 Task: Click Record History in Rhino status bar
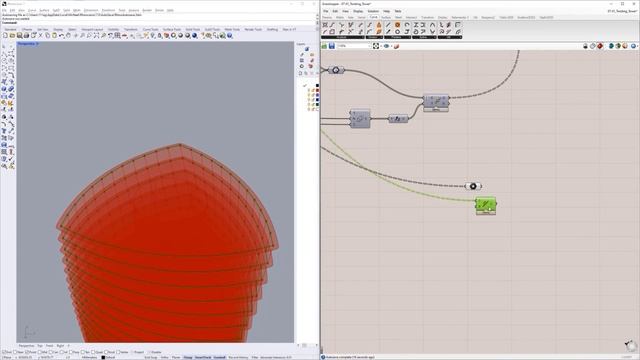pos(238,357)
